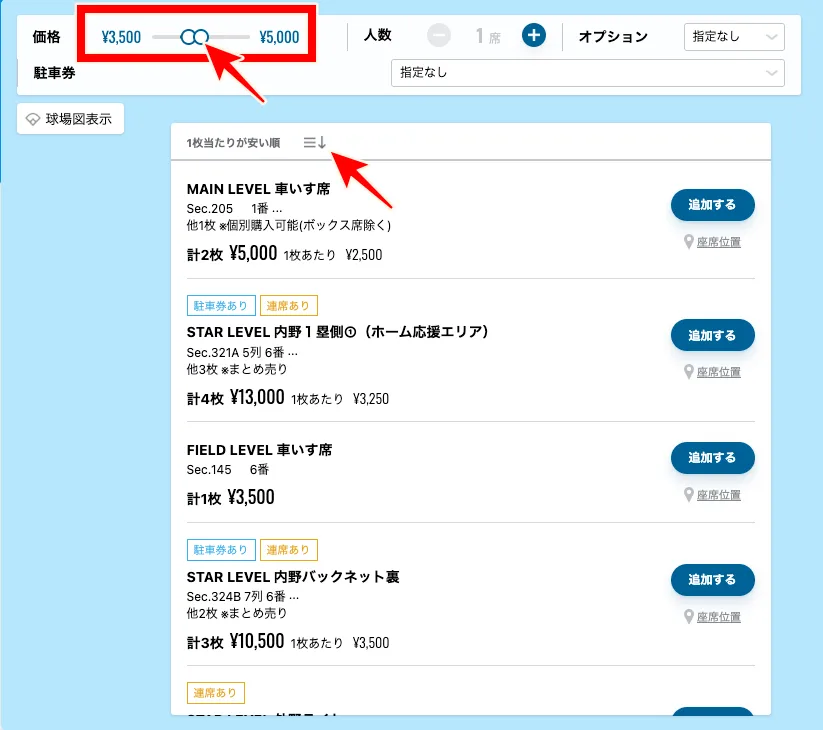Screen dimensions: 823x730
Task: Add STAR LEVEL 内野1塁側 ticket
Action: coord(712,335)
